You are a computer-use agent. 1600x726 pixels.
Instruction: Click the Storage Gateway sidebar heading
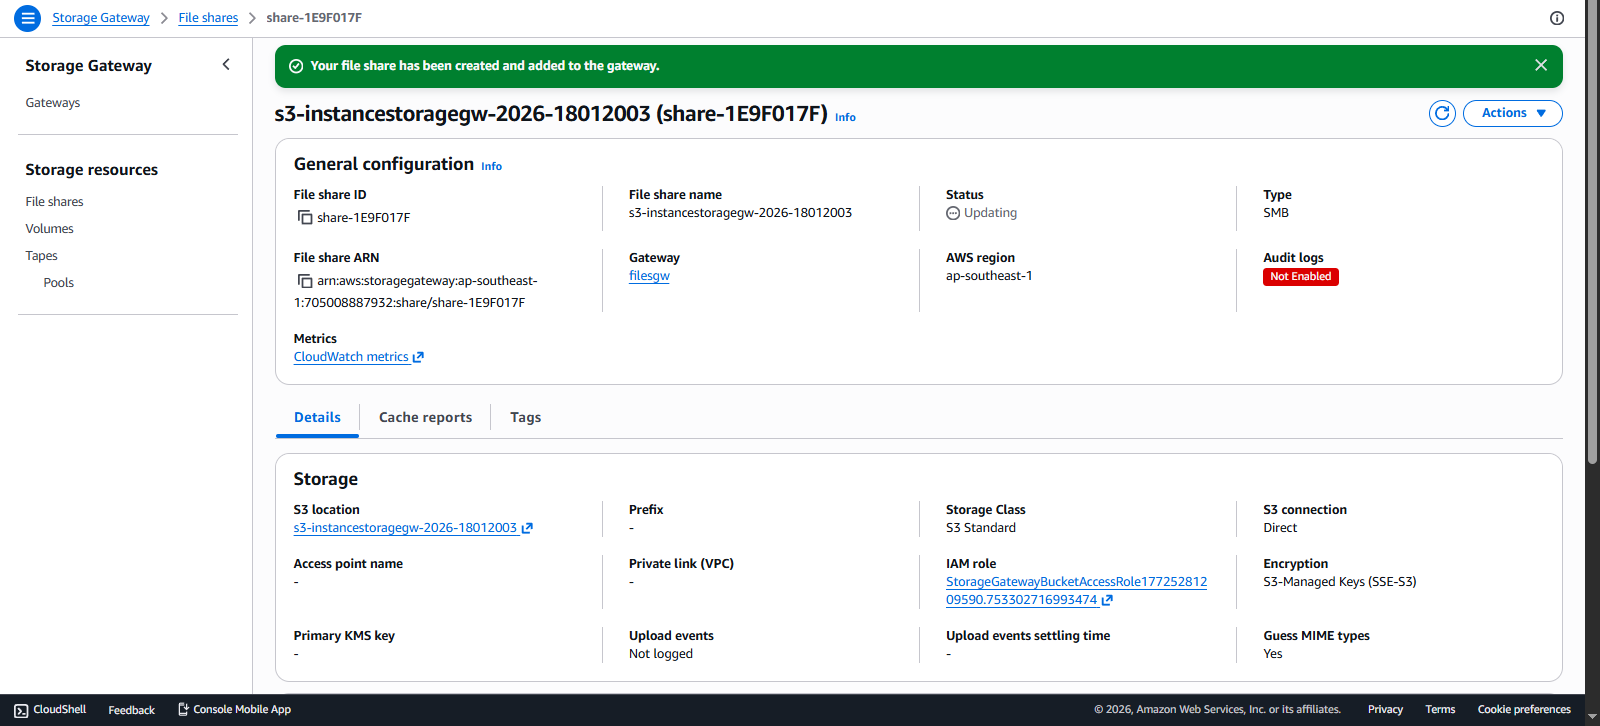(x=89, y=66)
